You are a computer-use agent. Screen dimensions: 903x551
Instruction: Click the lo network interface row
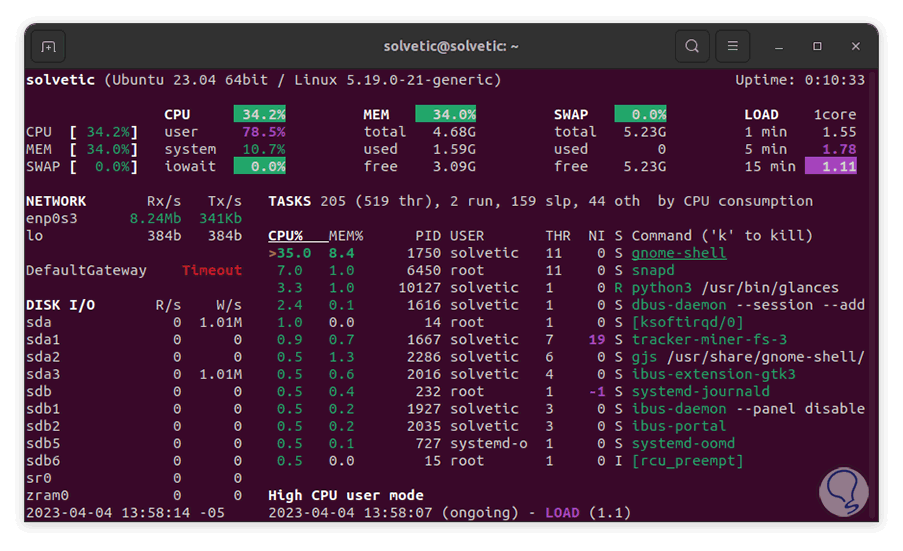[134, 235]
